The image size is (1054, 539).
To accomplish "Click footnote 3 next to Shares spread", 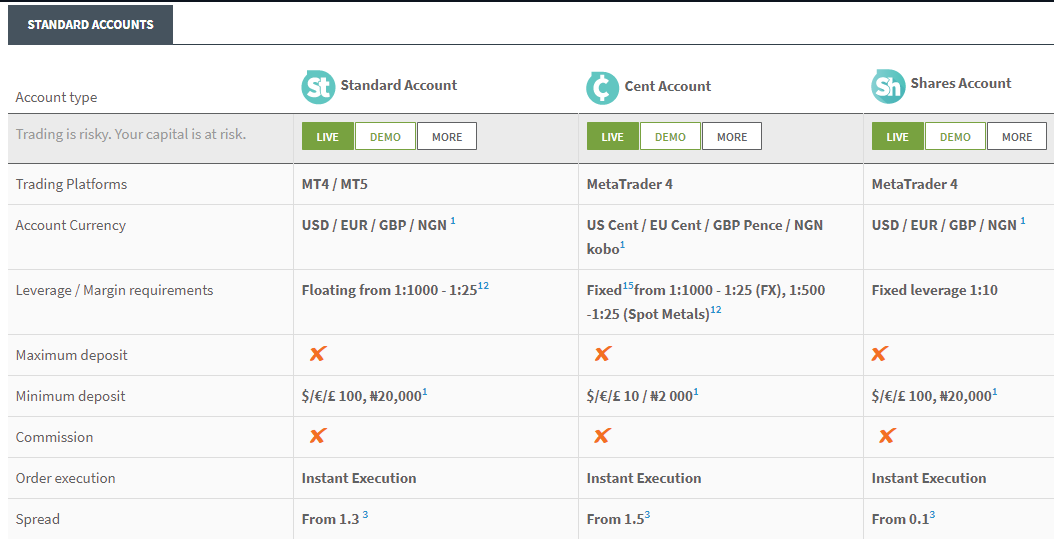I will click(x=932, y=515).
